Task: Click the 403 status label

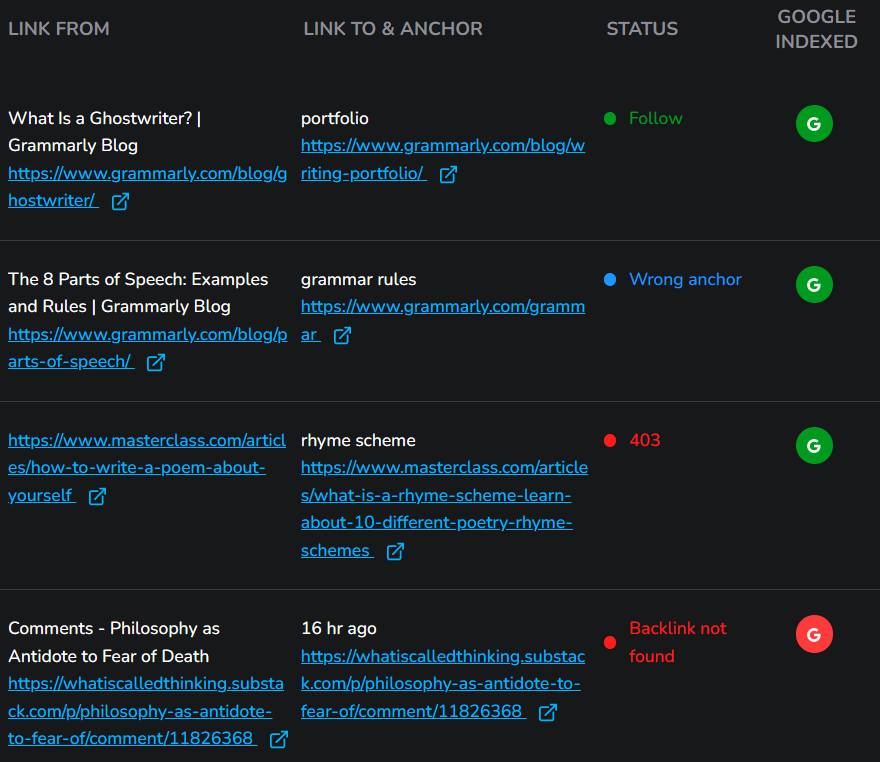Action: point(645,440)
